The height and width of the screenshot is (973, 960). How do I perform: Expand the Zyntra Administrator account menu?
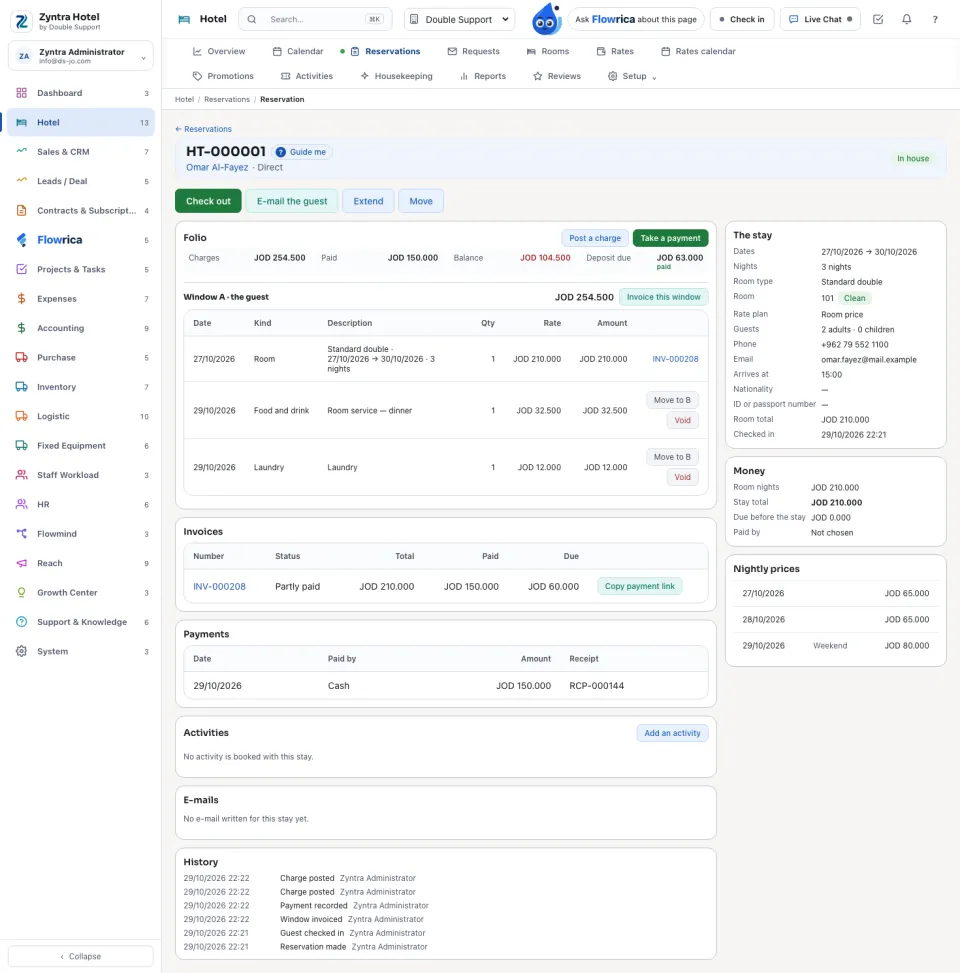(81, 56)
